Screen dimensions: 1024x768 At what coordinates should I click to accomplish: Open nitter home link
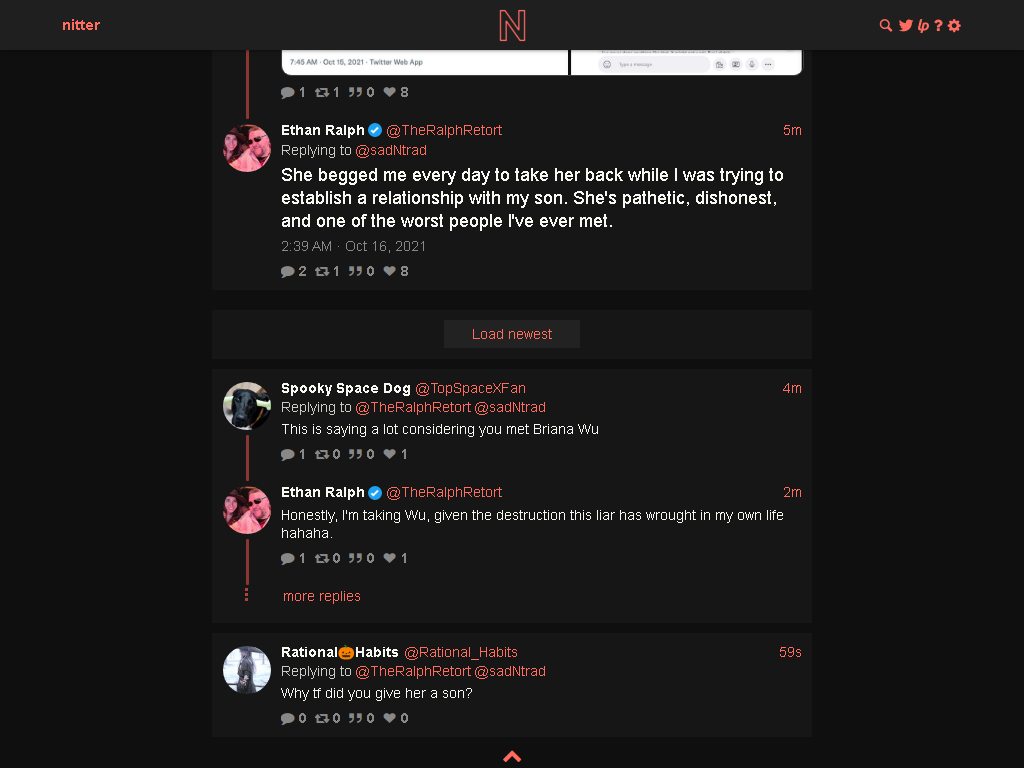pos(81,25)
